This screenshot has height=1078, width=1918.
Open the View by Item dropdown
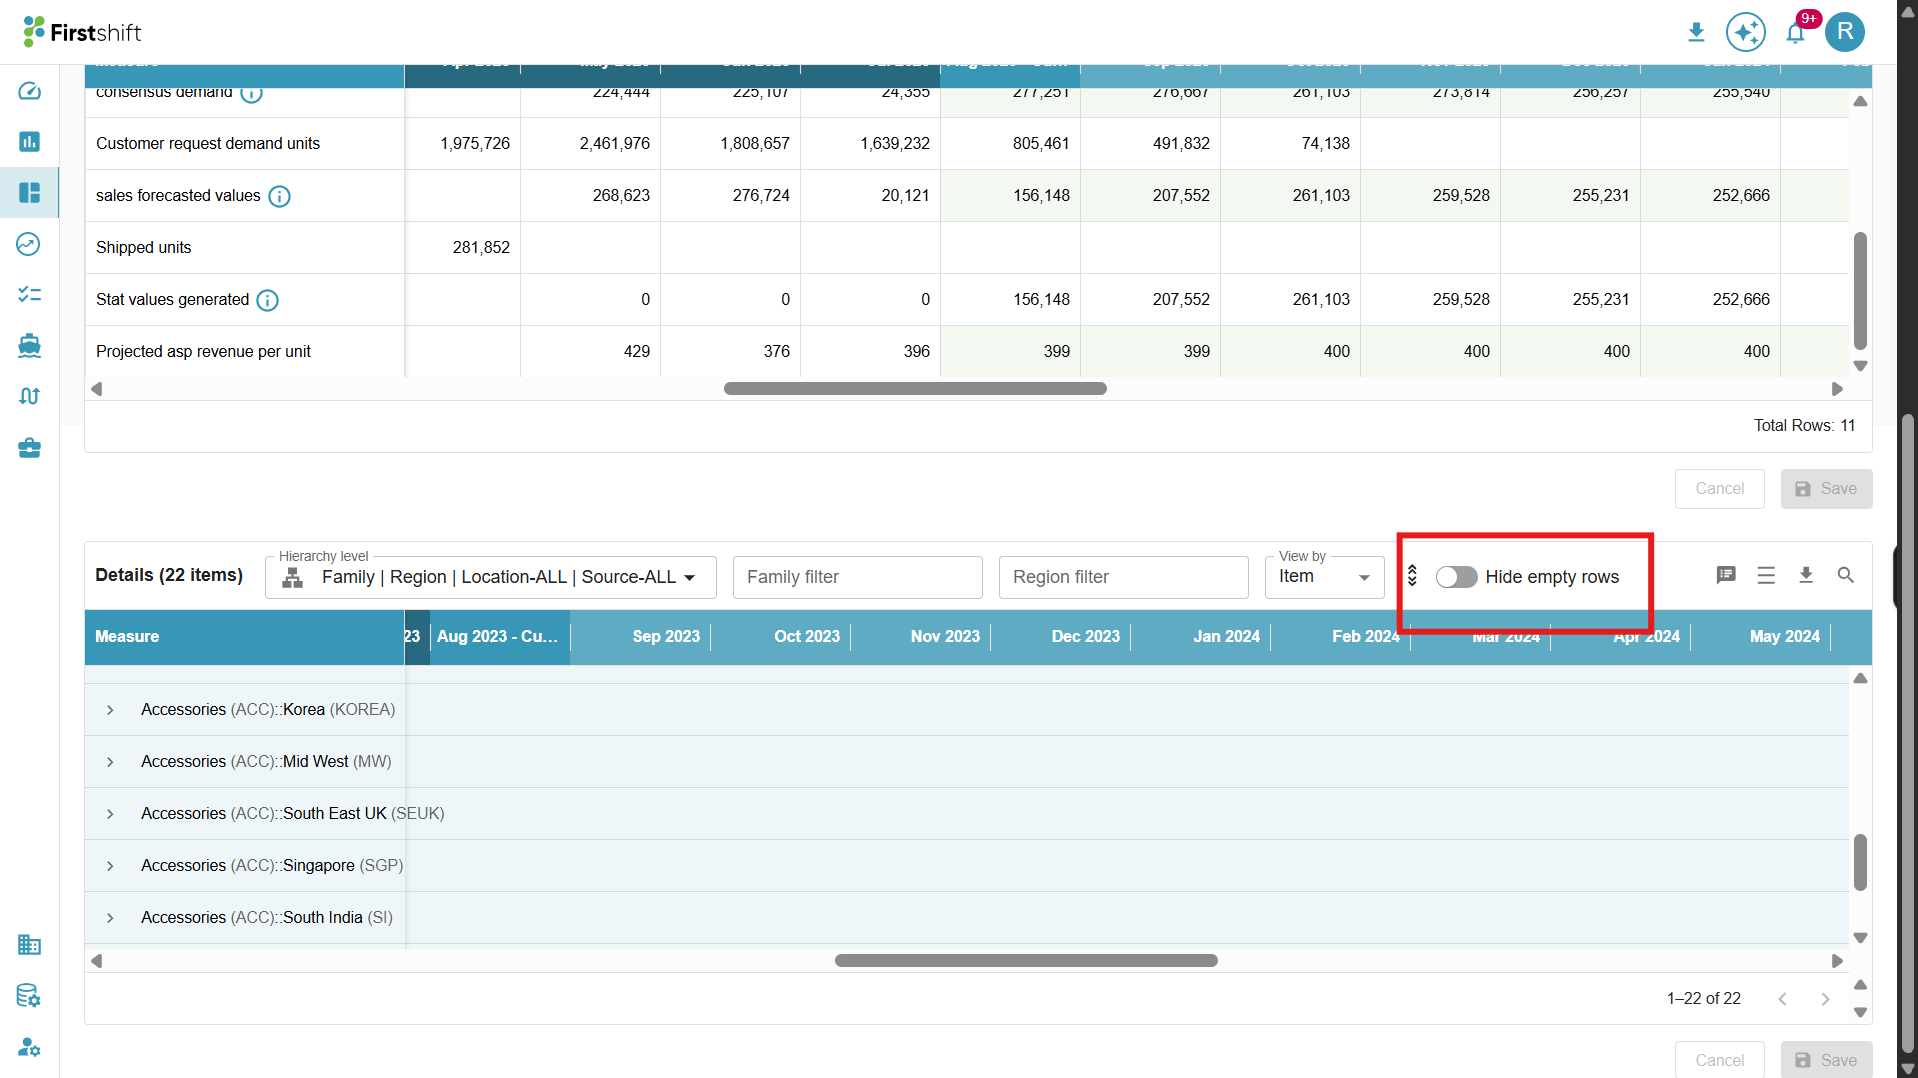pos(1324,577)
